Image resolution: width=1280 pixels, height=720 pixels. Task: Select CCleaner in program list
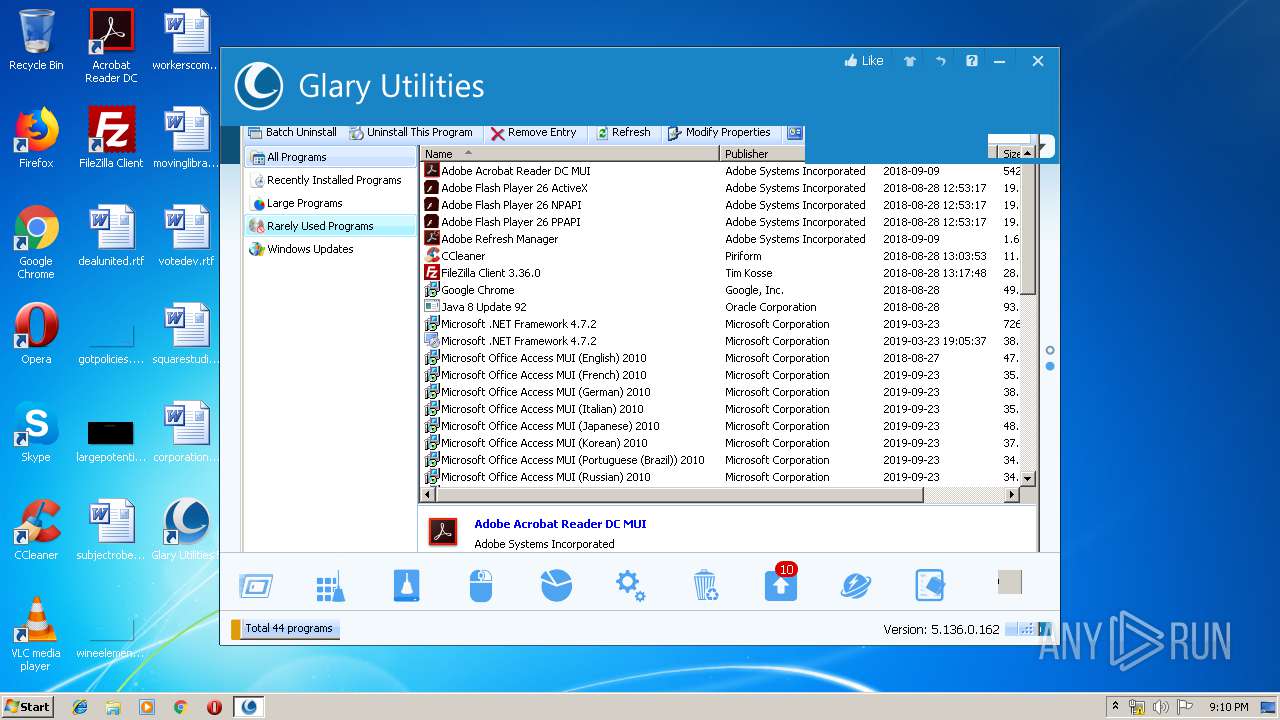[721, 256]
